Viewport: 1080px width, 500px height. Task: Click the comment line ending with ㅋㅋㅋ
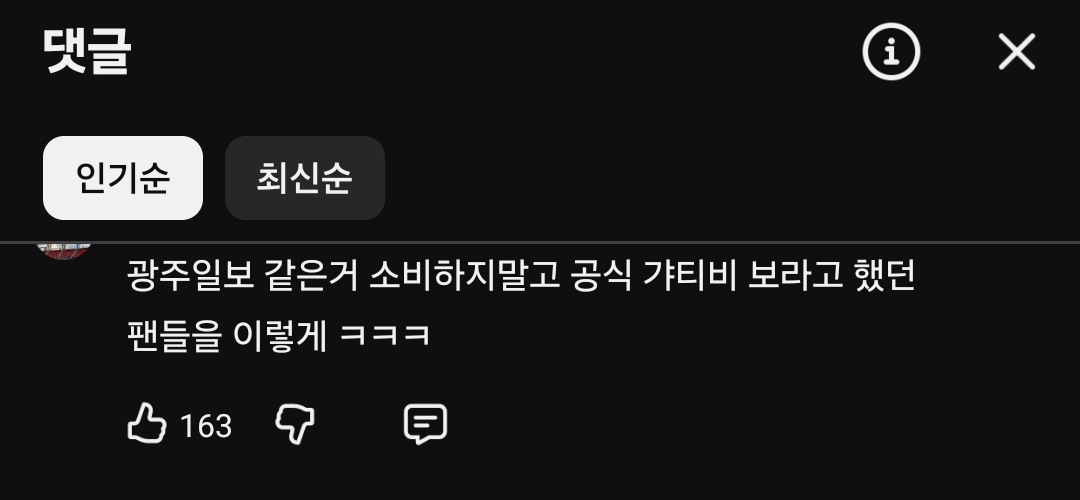[279, 336]
